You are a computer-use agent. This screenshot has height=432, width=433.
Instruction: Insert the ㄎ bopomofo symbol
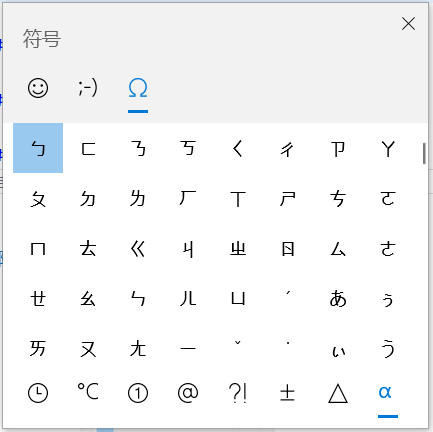tap(188, 148)
